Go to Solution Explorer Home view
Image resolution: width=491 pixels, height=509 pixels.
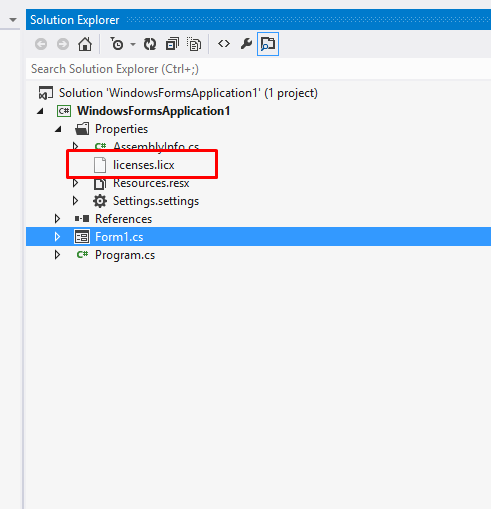click(85, 44)
